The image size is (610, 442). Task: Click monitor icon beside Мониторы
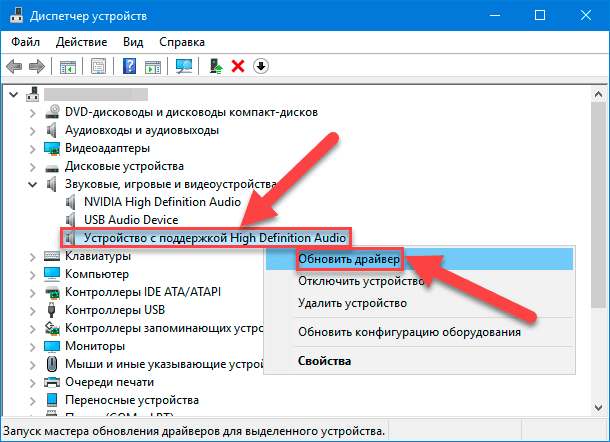pos(52,346)
